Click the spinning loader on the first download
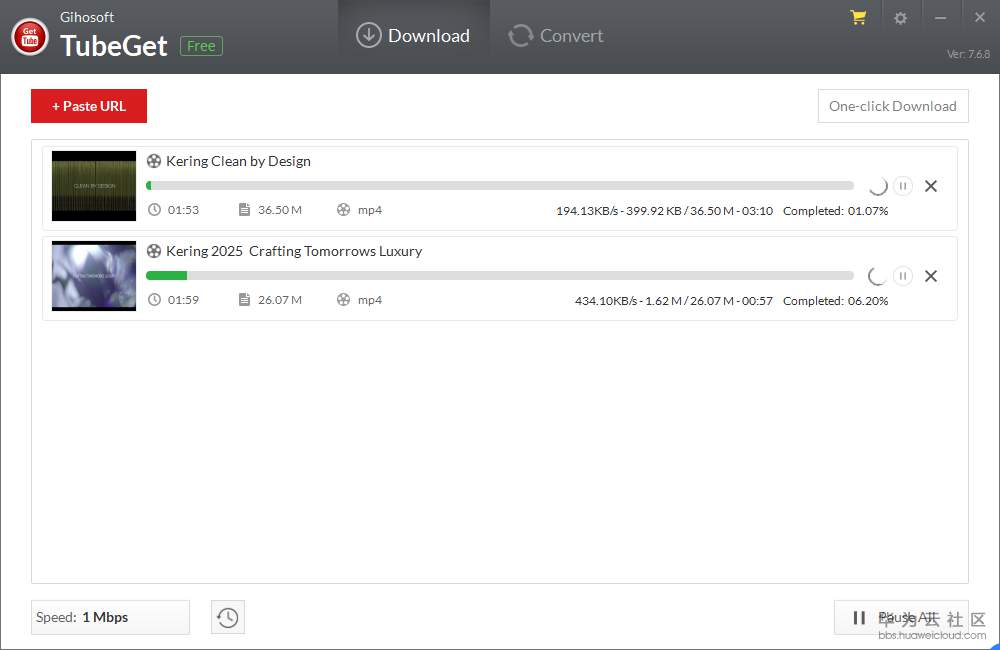The image size is (1000, 650). pyautogui.click(x=877, y=186)
